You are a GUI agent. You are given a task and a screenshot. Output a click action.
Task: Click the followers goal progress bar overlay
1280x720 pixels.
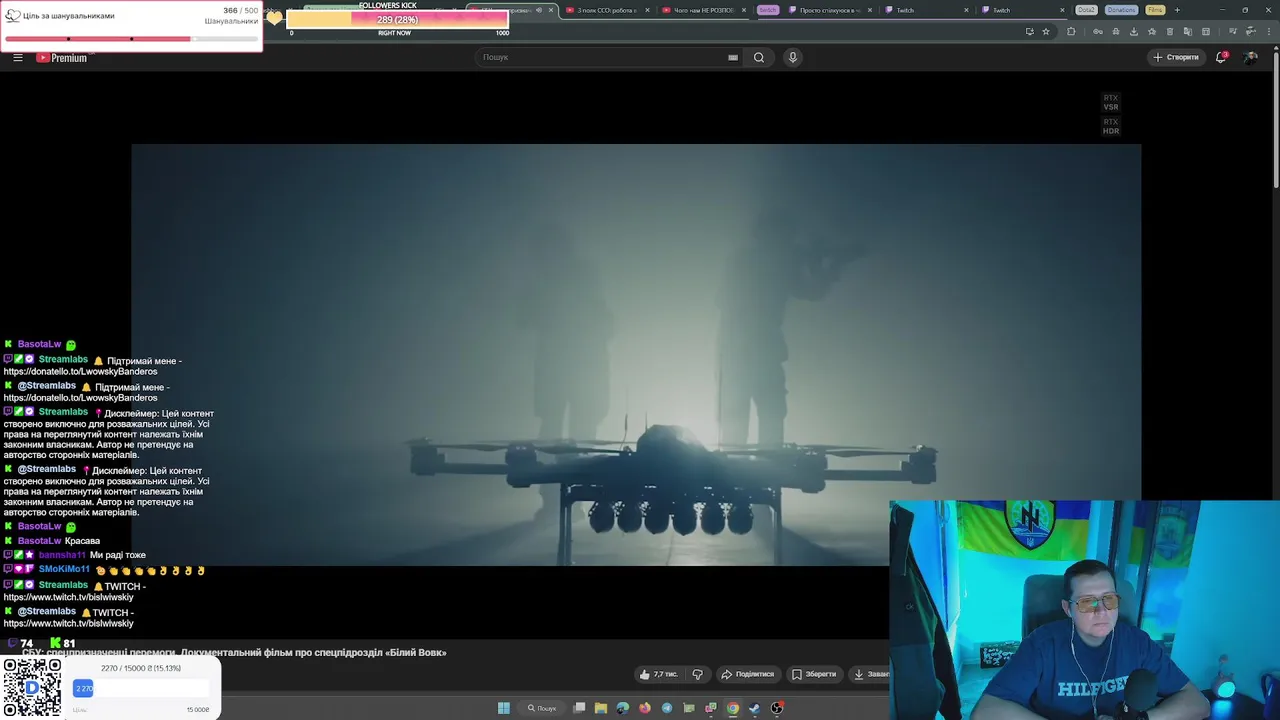pyautogui.click(x=131, y=39)
